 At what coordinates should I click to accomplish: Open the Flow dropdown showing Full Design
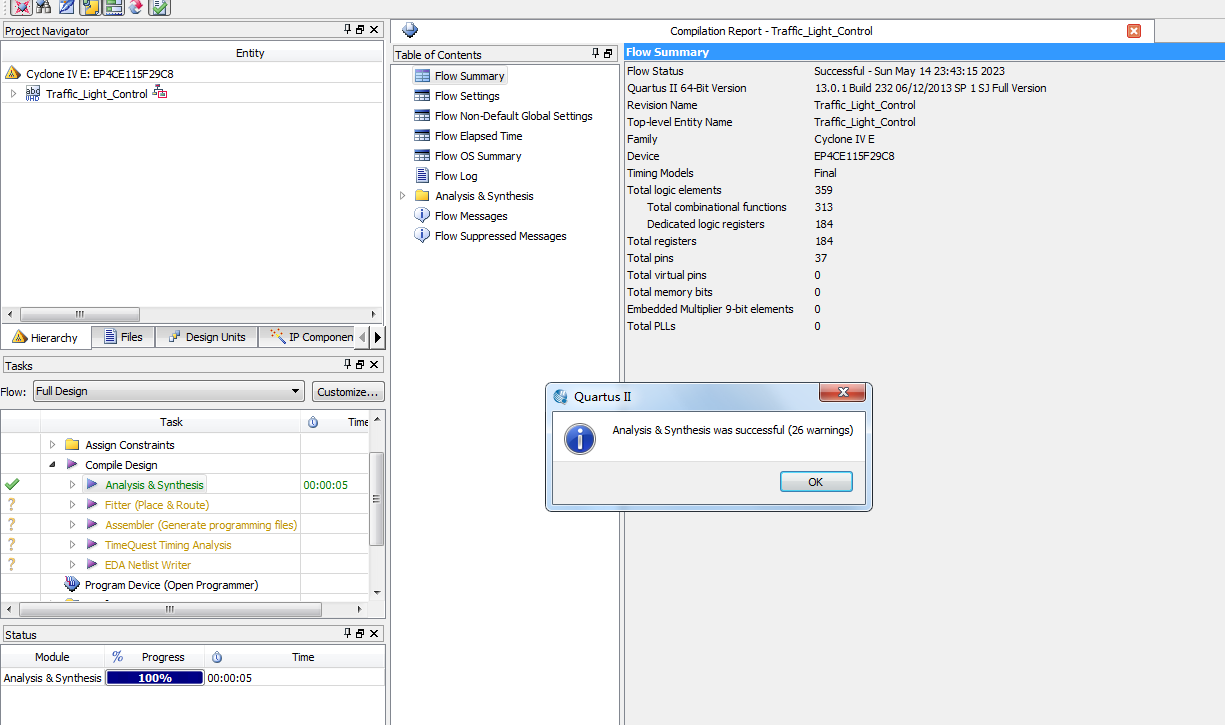click(169, 391)
